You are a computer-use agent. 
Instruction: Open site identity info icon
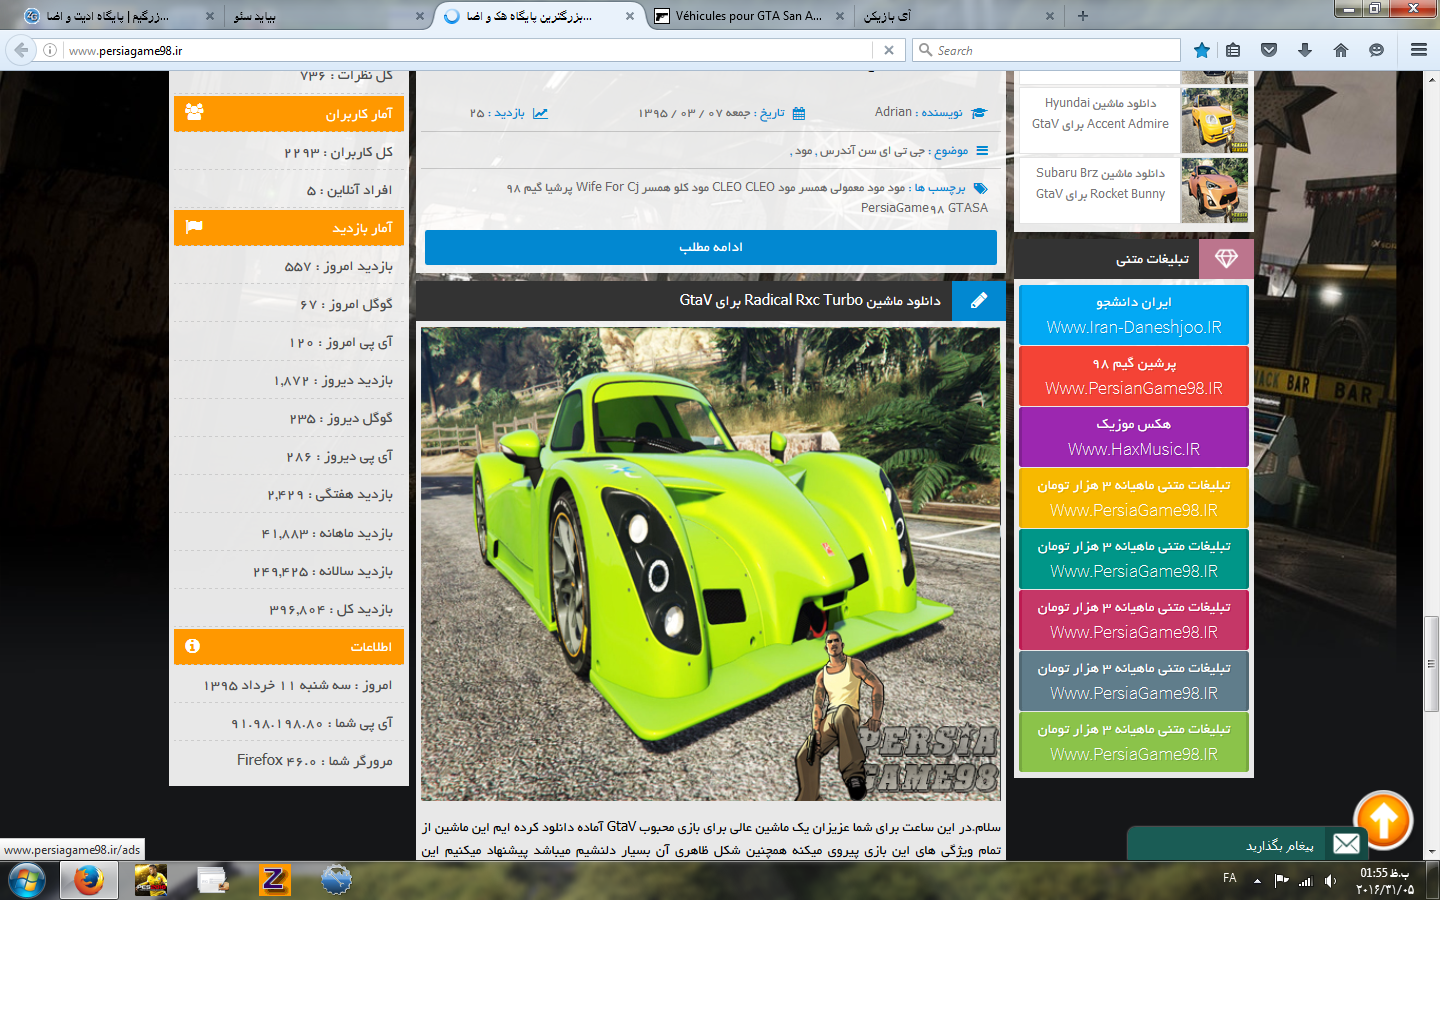50,50
